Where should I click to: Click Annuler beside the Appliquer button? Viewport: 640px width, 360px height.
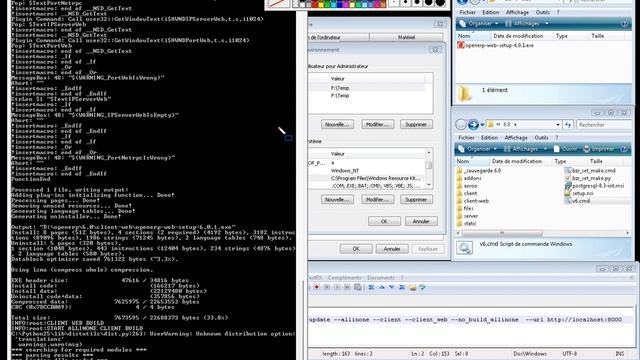[x=392, y=249]
